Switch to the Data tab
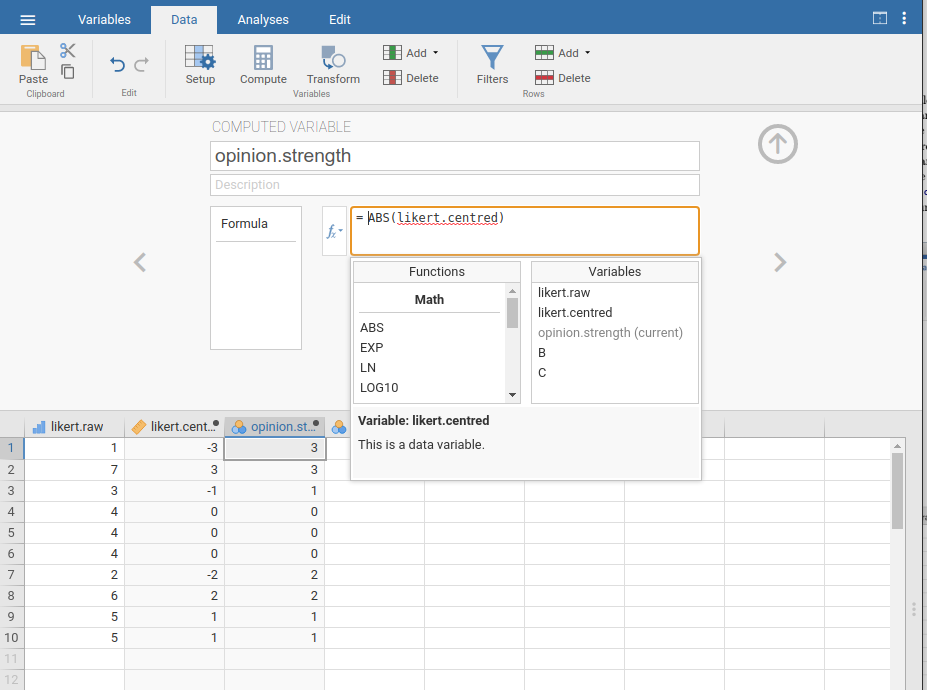The height and width of the screenshot is (690, 927). click(x=184, y=20)
